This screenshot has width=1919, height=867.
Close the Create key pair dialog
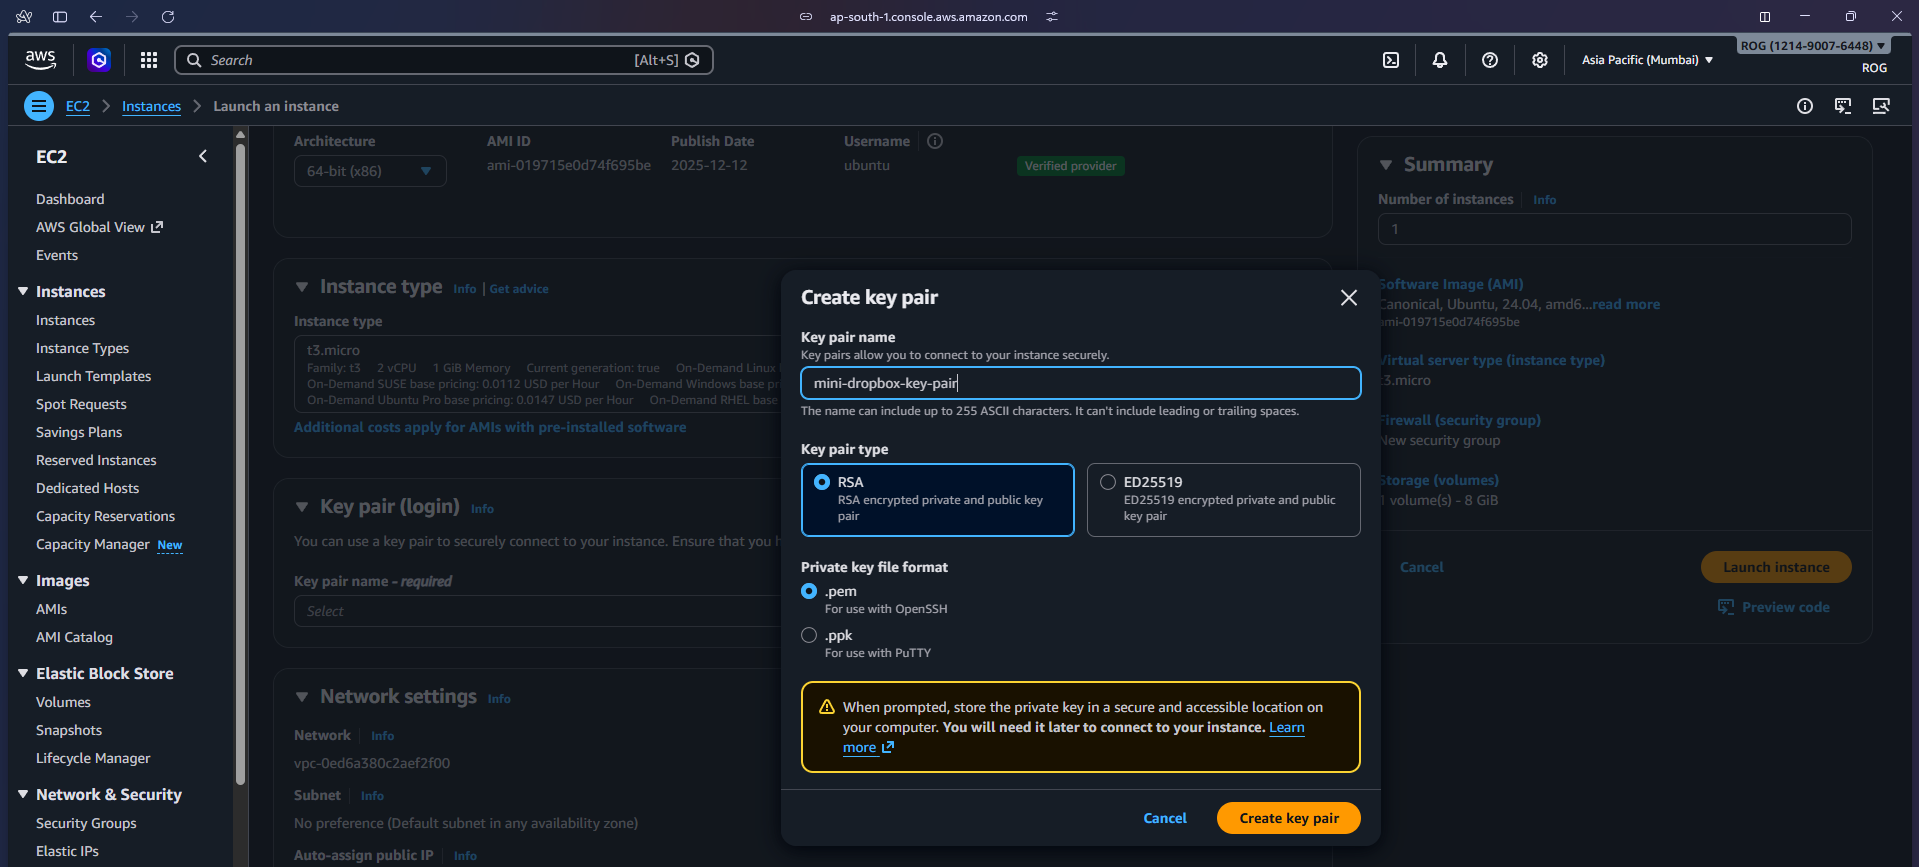[x=1348, y=298]
